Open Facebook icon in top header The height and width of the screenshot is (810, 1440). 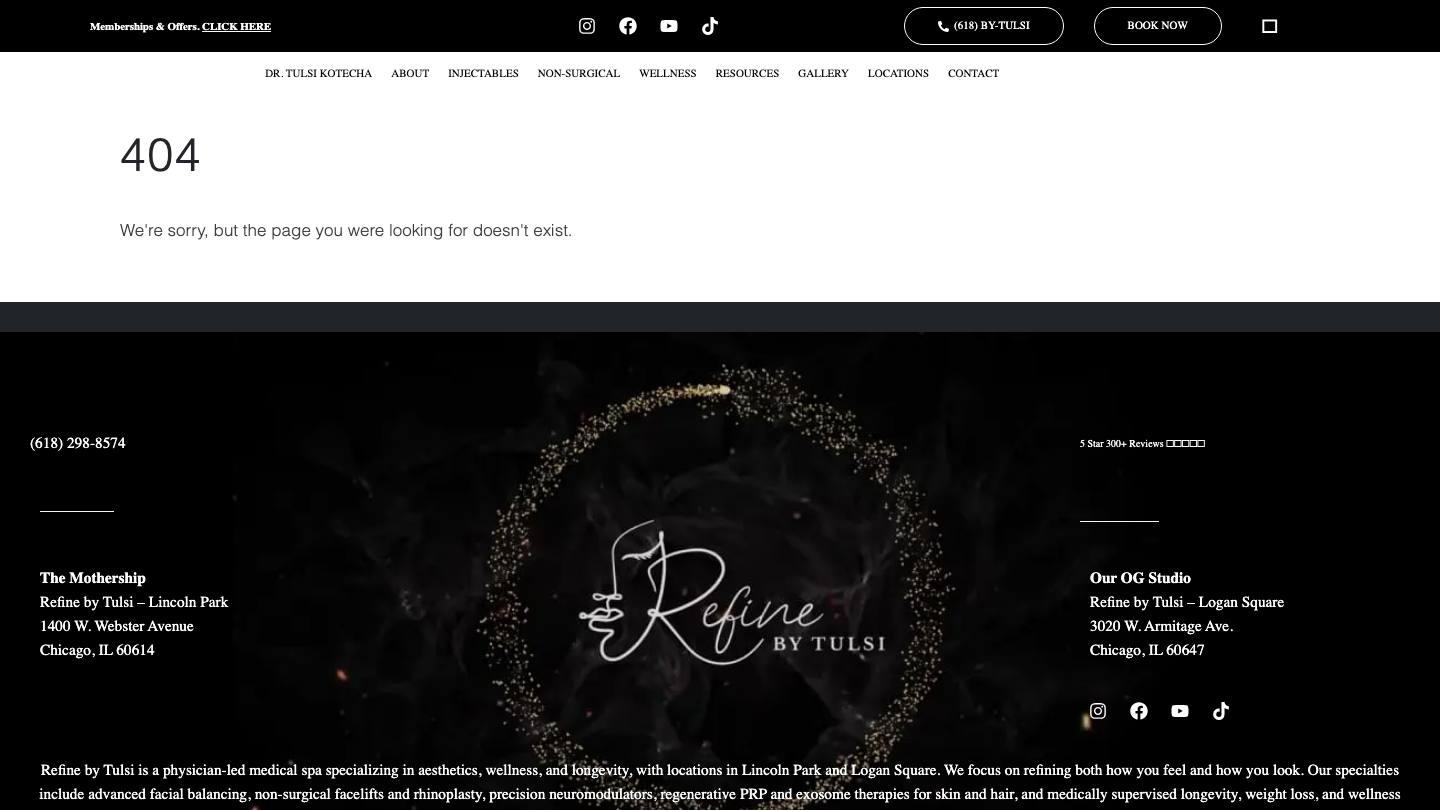[x=628, y=26]
